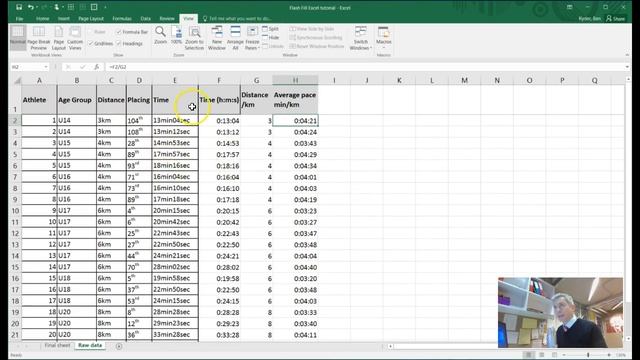
Task: Click View Side by Side
Action: click(x=312, y=29)
